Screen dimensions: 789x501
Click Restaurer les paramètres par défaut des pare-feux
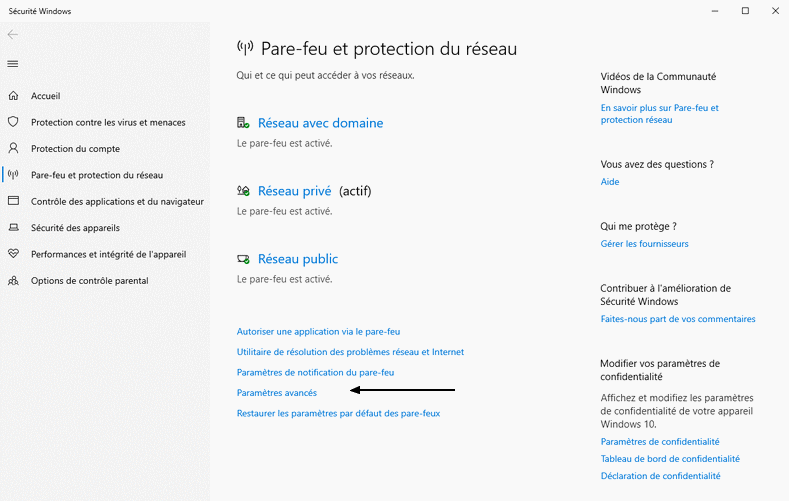tap(338, 413)
